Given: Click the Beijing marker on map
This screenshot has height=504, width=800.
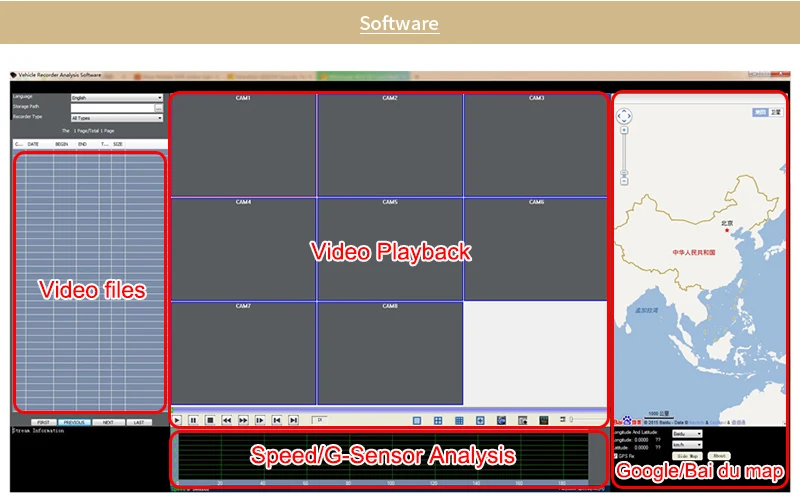Looking at the screenshot, I should [x=727, y=230].
